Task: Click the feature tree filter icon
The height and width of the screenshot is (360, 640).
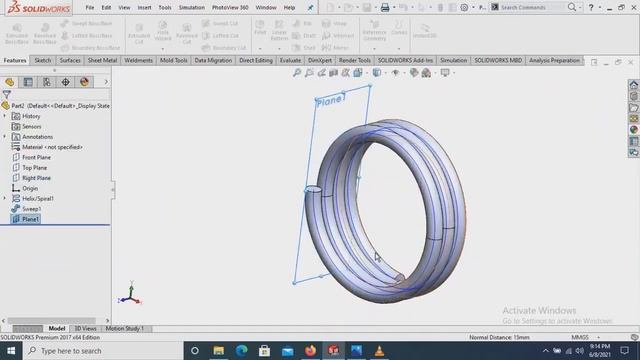Action: tap(7, 95)
